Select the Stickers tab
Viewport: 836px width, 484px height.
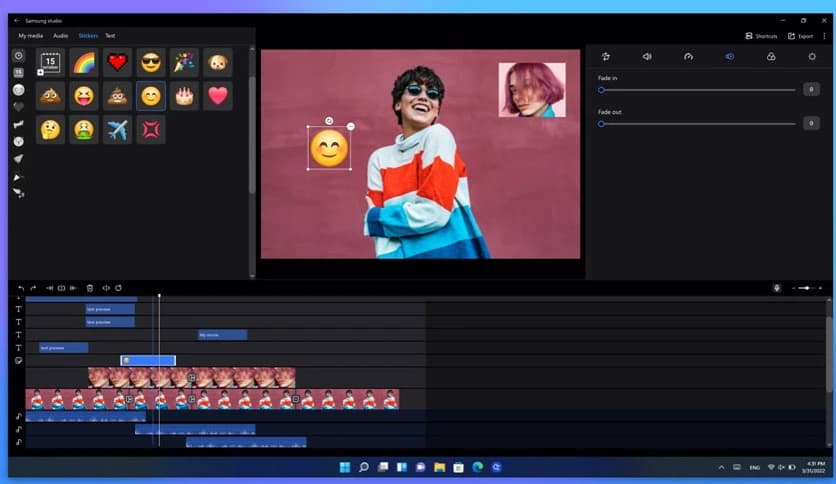88,36
